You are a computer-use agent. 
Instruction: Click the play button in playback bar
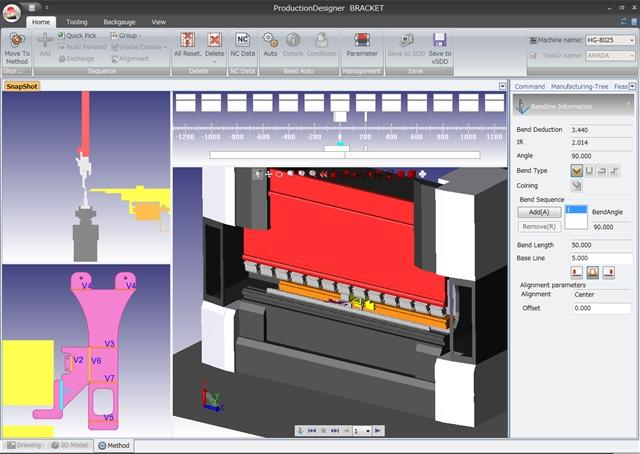pyautogui.click(x=378, y=431)
